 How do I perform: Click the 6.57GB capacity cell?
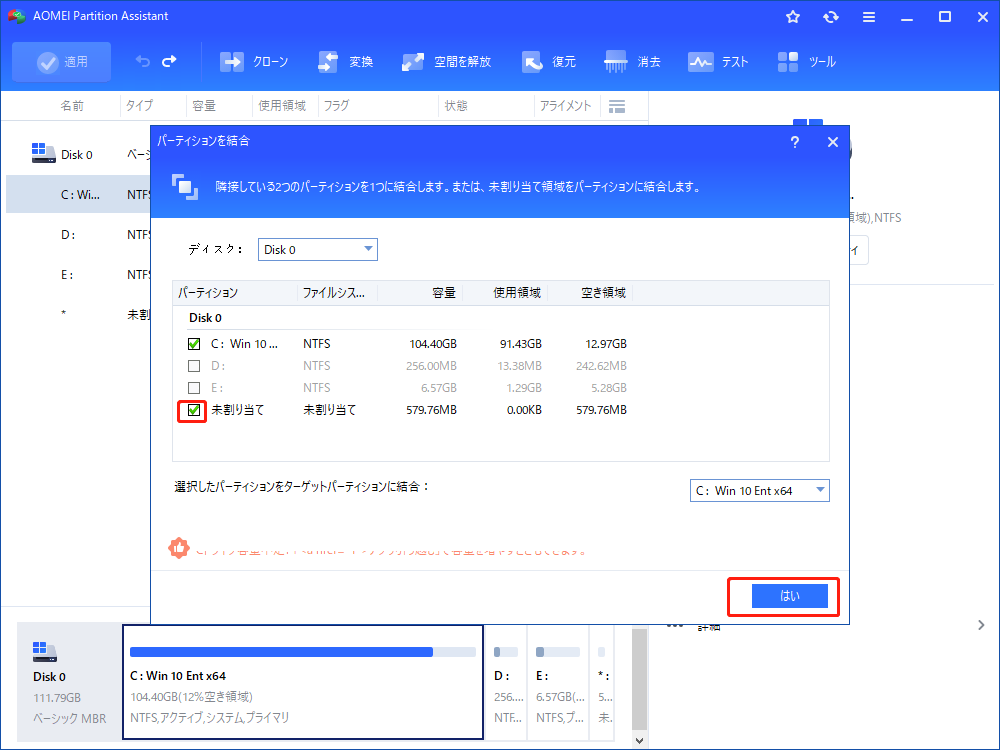pyautogui.click(x=439, y=388)
